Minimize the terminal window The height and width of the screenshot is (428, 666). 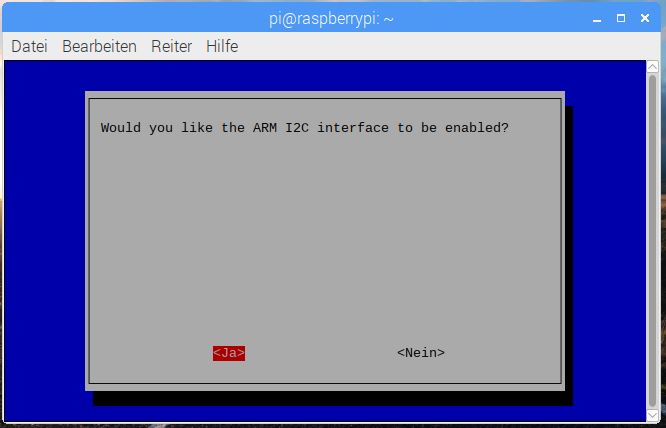(597, 17)
